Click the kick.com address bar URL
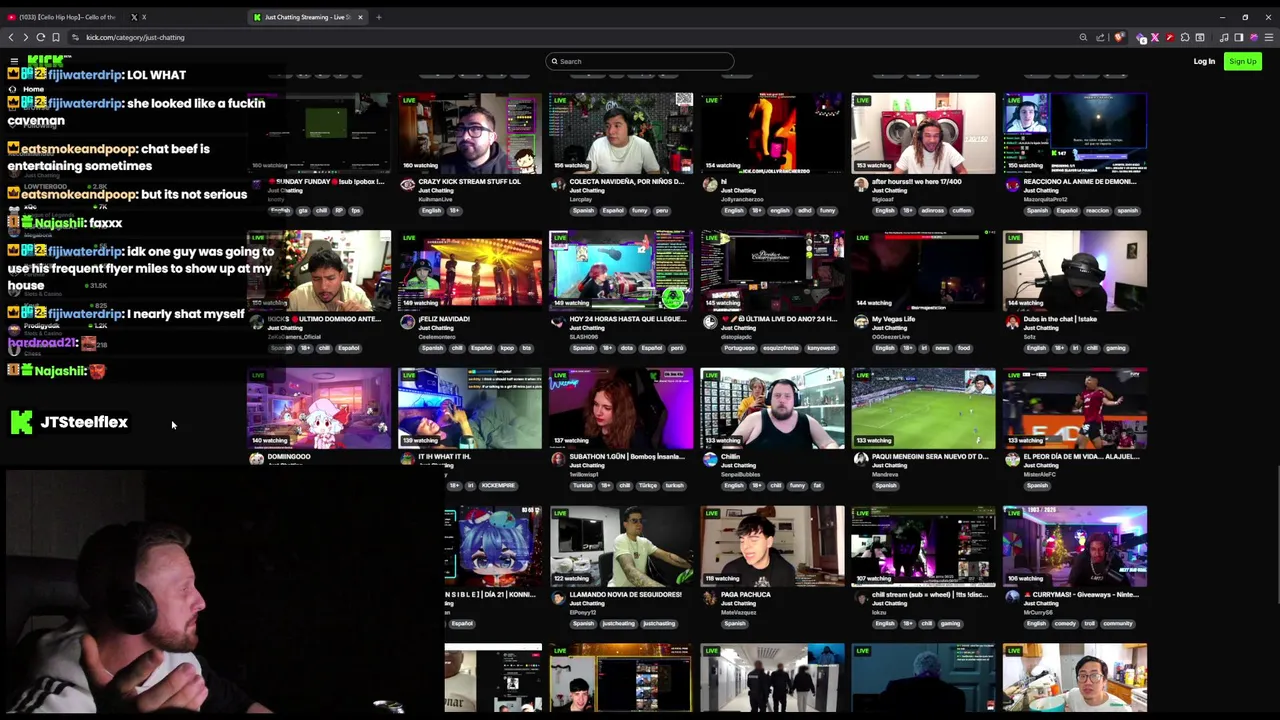1280x720 pixels. click(x=135, y=37)
